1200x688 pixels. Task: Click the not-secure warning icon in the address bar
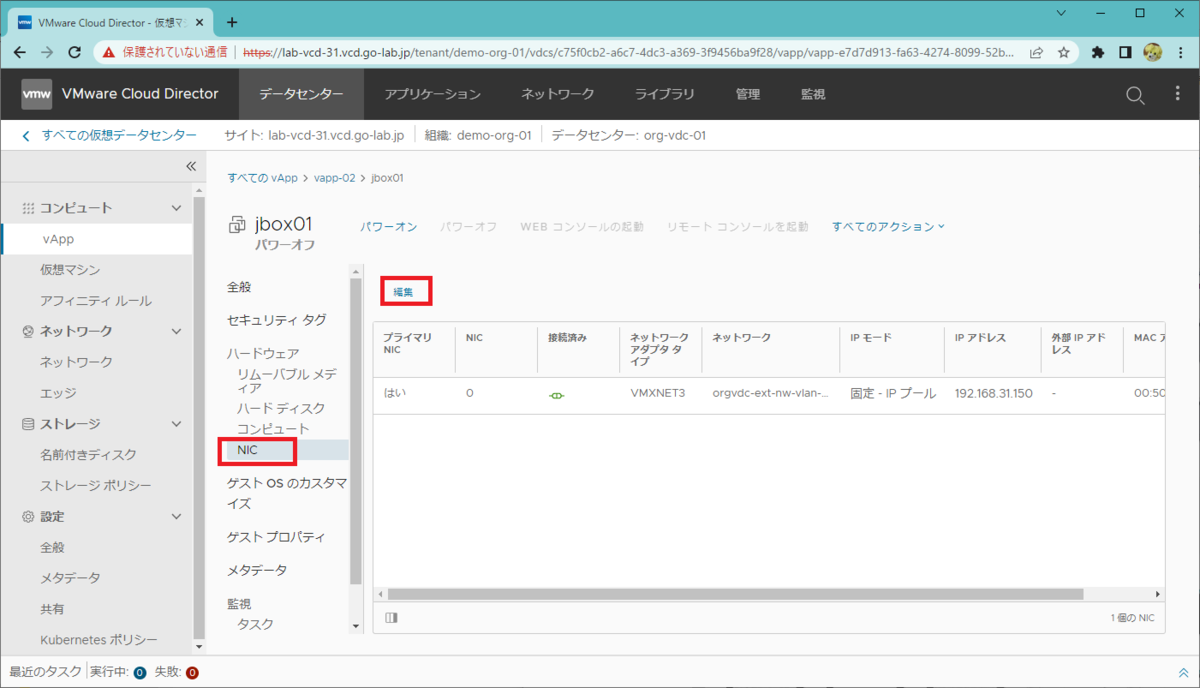pos(110,52)
